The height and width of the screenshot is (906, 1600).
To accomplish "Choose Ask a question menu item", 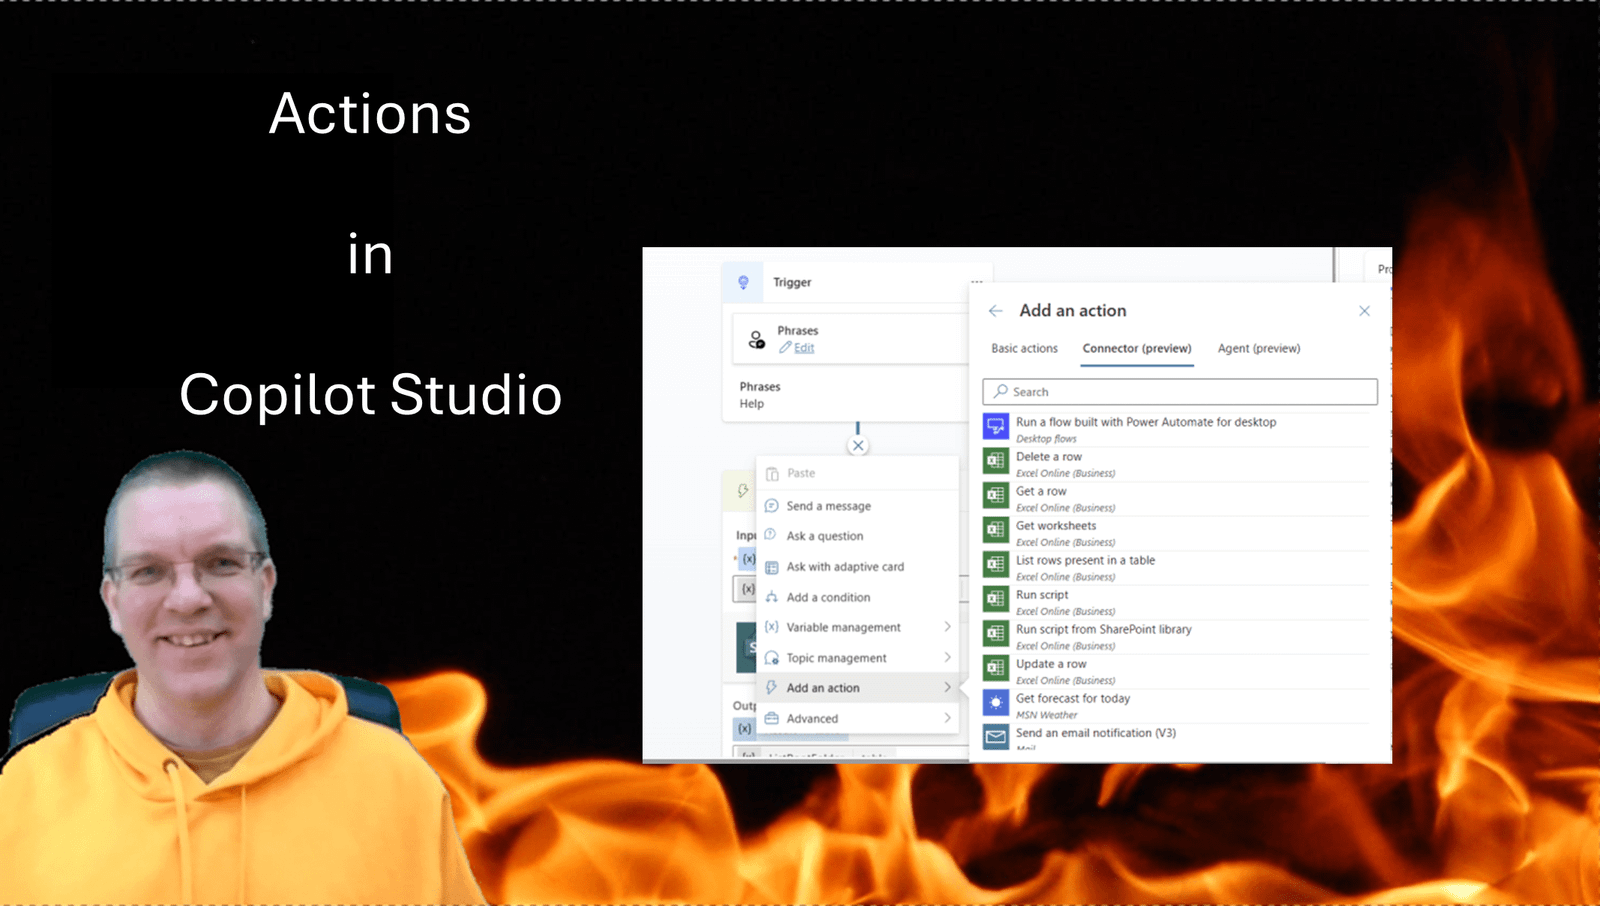I will pos(857,536).
